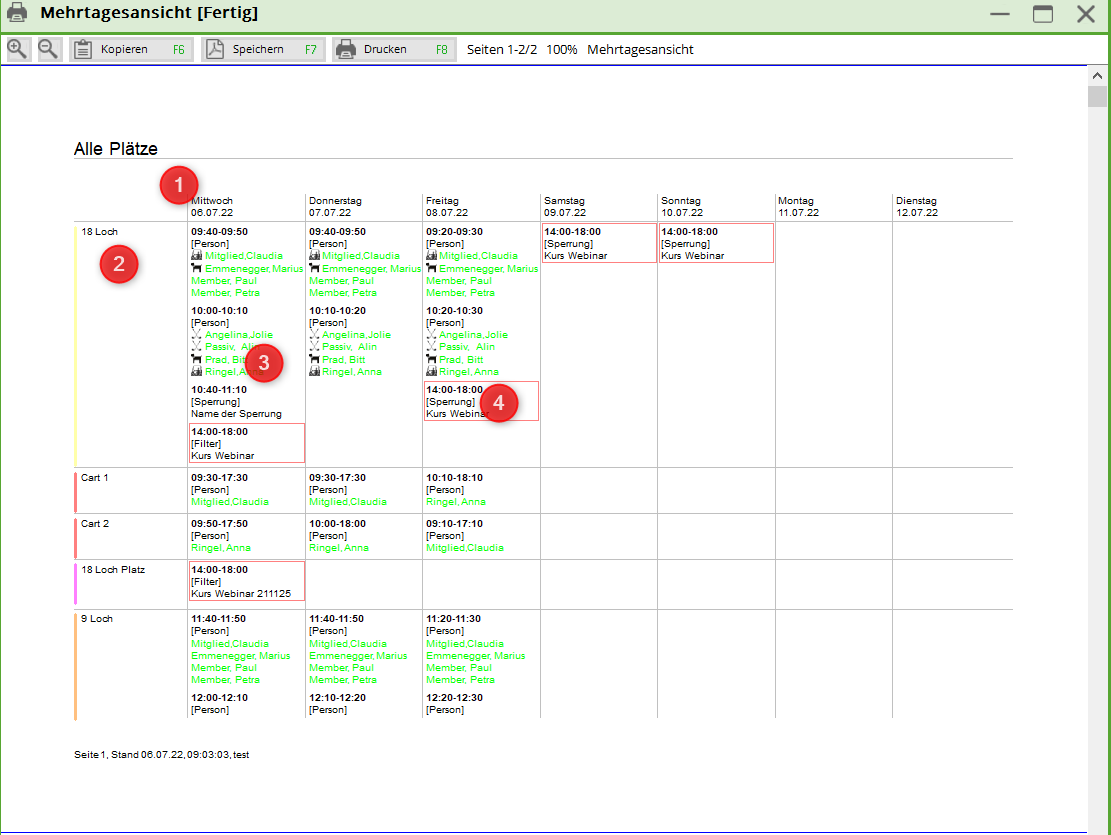This screenshot has width=1111, height=835.
Task: Select the Mittwoch 06.07.22 column header
Action: point(212,207)
